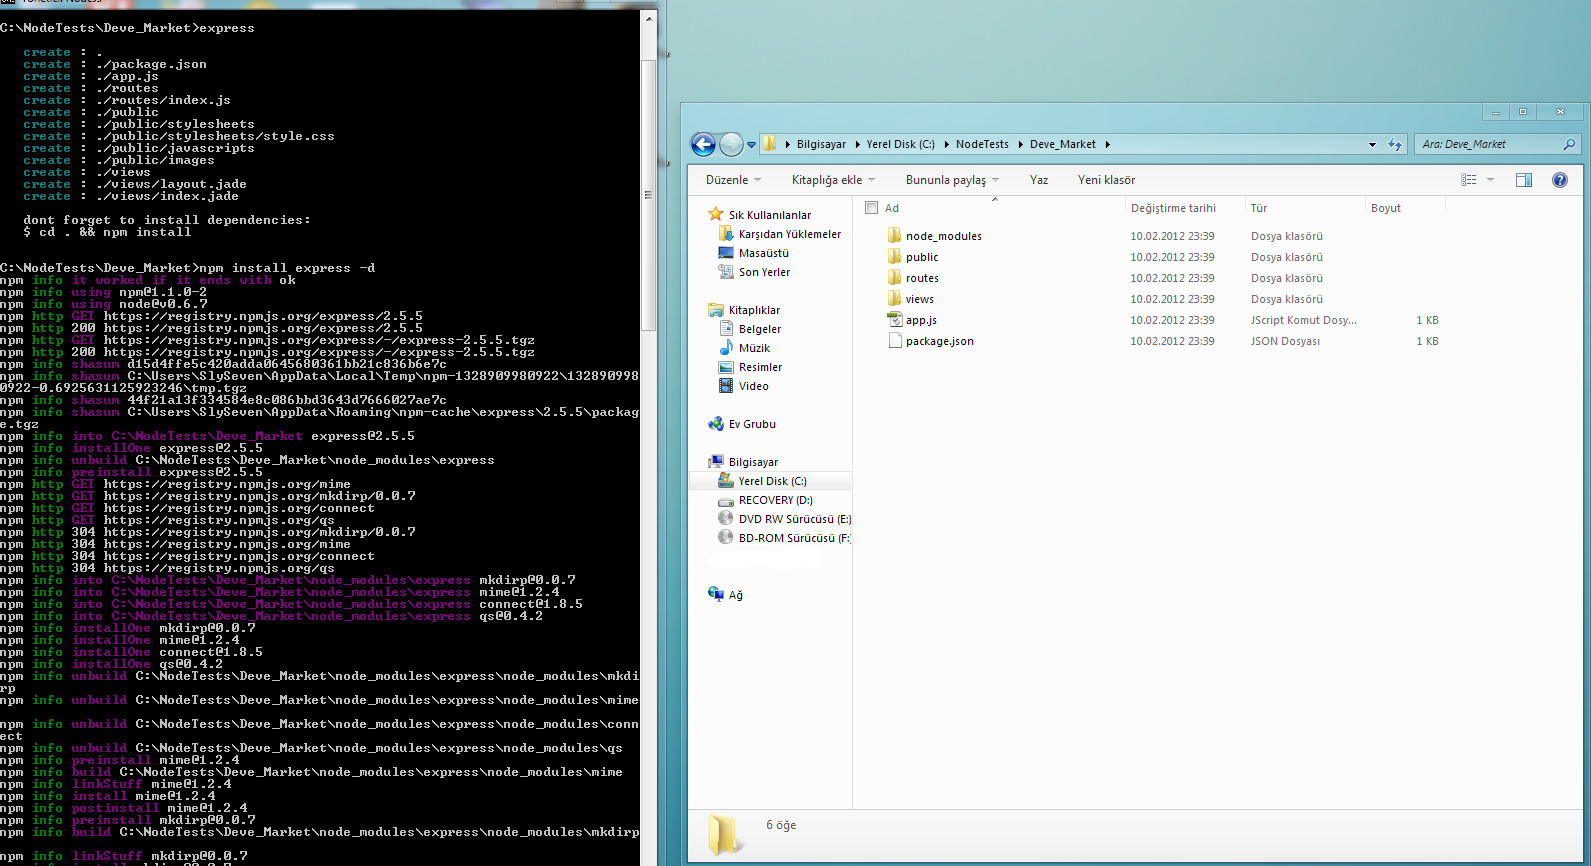Select the routes folder icon
The width and height of the screenshot is (1591, 866).
894,278
